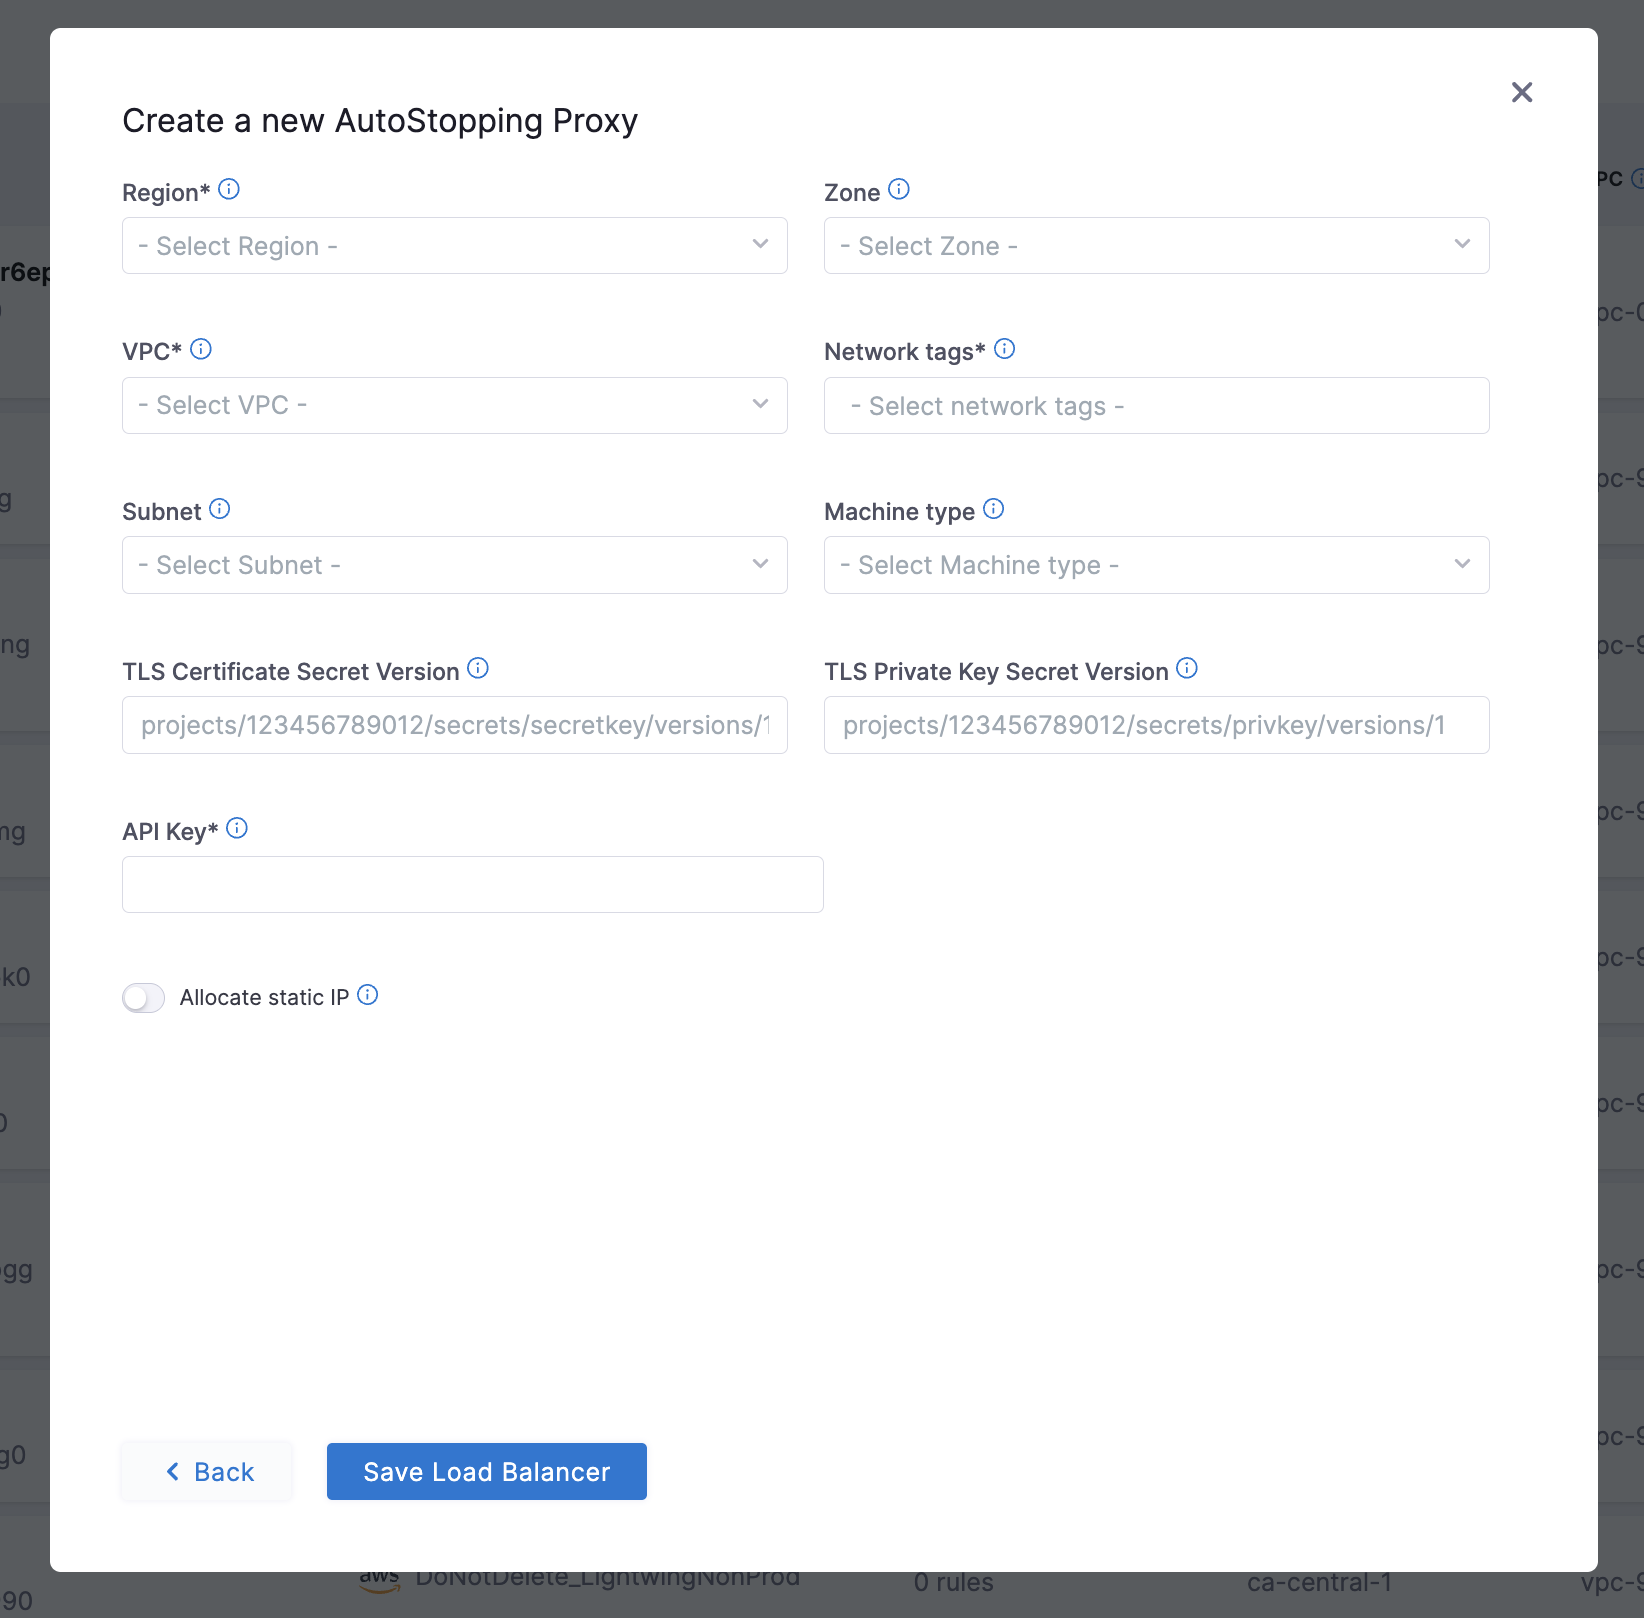Click TLS Private Key Secret Version info icon
The width and height of the screenshot is (1644, 1618).
point(1187,668)
